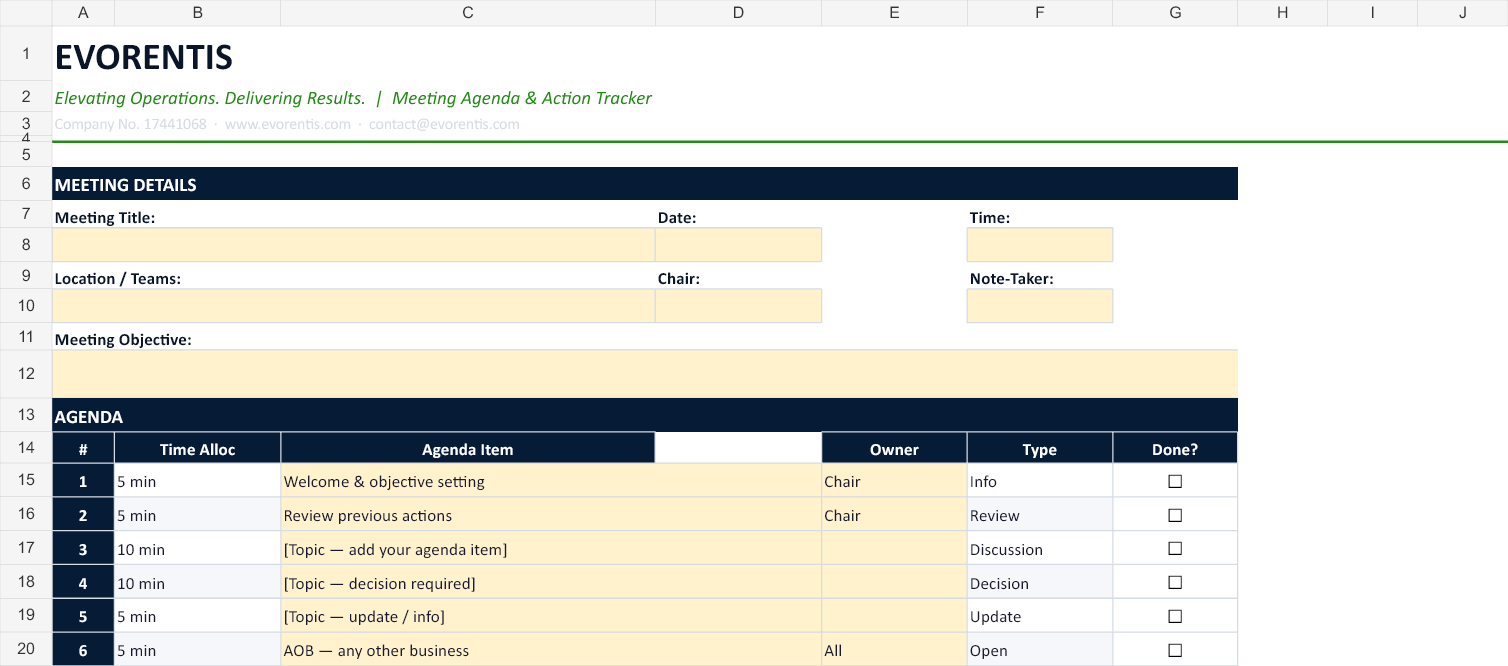1508x666 pixels.
Task: Click the 'Chair' owner cell for item 2
Action: click(894, 515)
